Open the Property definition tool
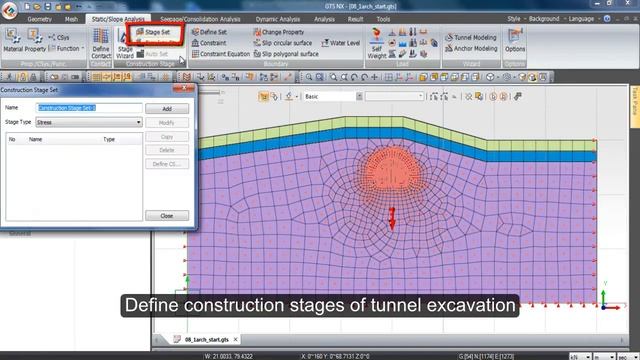Screen dimensions: 640x360 35,41
